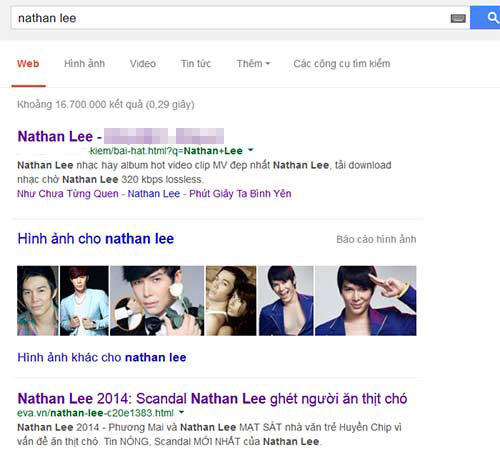Click Hình ảnh cho nathan lee heading

point(96,239)
